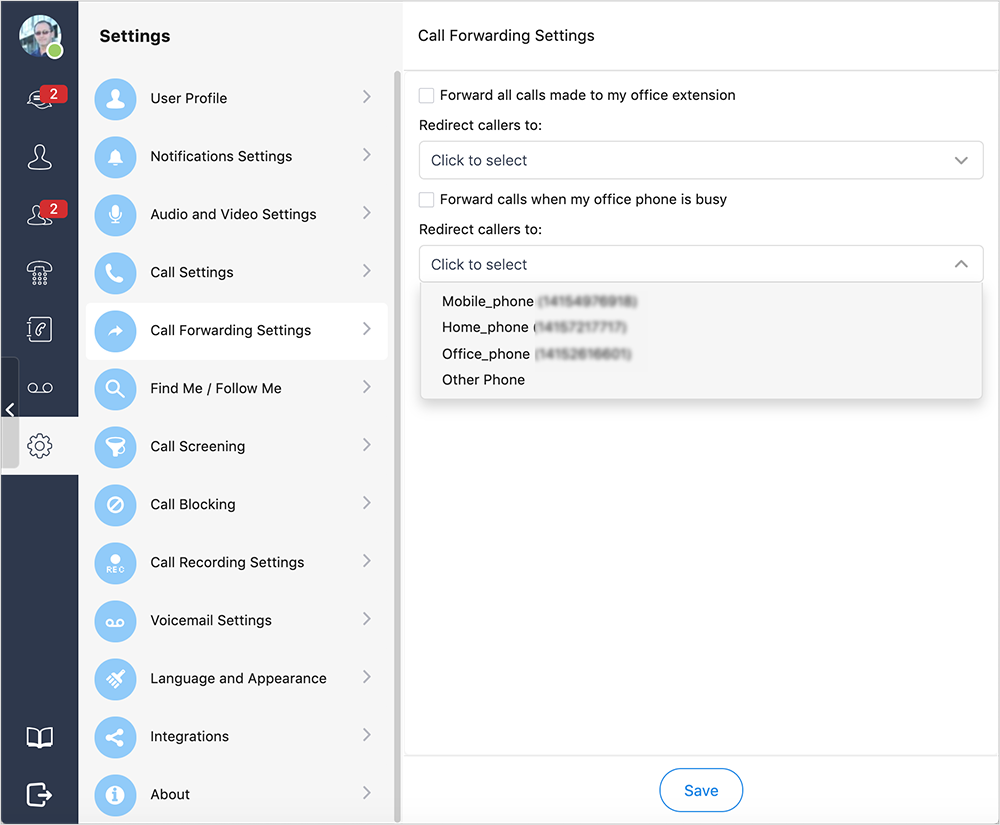Viewport: 1000px width, 825px height.
Task: Click the chat messages icon with badge
Action: (x=39, y=99)
